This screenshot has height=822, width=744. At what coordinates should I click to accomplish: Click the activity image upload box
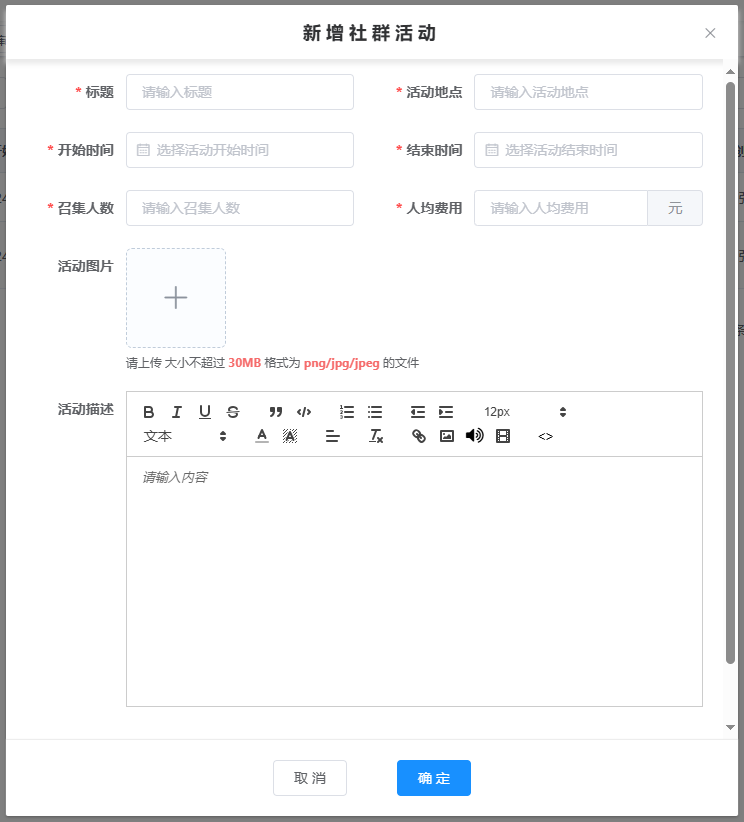pyautogui.click(x=176, y=298)
